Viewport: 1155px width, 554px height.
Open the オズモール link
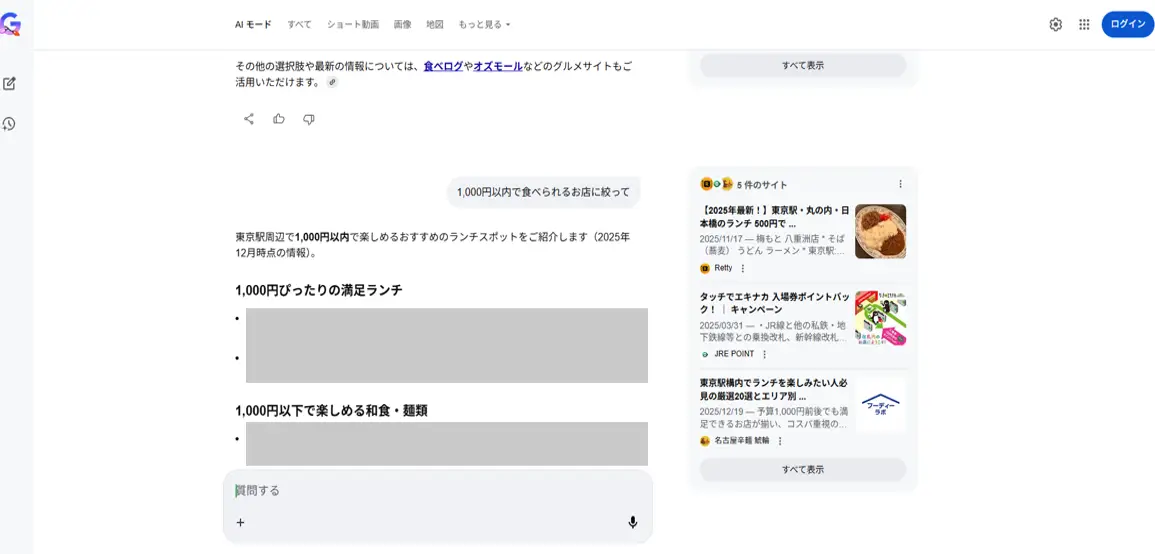[x=498, y=66]
